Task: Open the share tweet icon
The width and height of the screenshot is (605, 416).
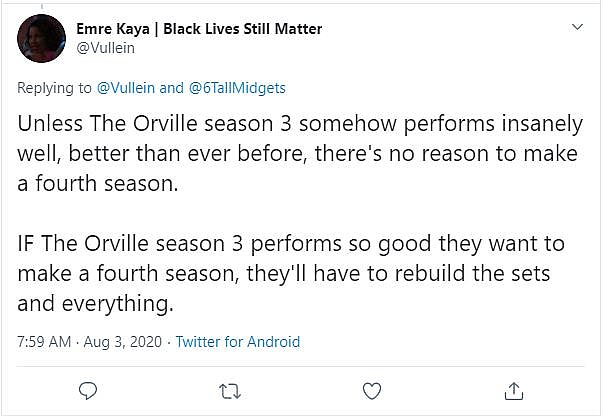Action: click(514, 389)
